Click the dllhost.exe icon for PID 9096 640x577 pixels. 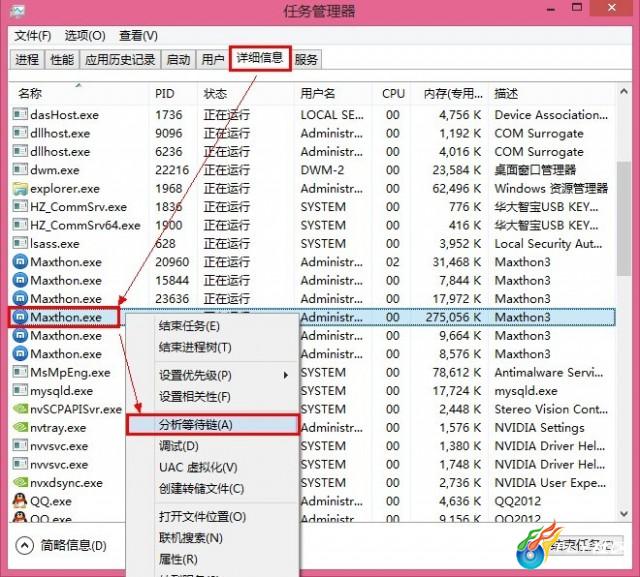click(x=20, y=133)
